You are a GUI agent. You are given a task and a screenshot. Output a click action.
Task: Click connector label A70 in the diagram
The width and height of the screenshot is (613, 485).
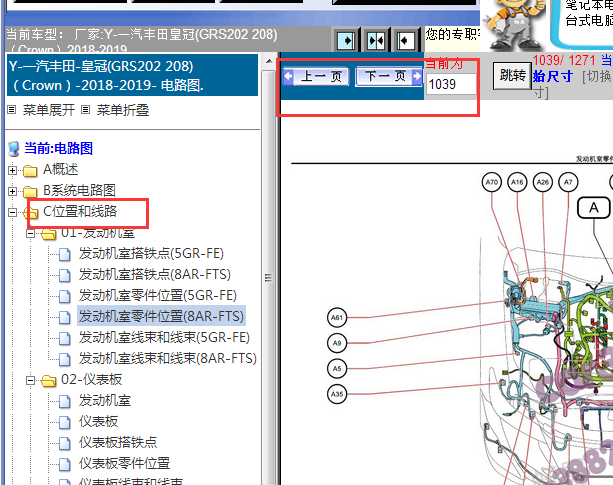click(x=491, y=182)
